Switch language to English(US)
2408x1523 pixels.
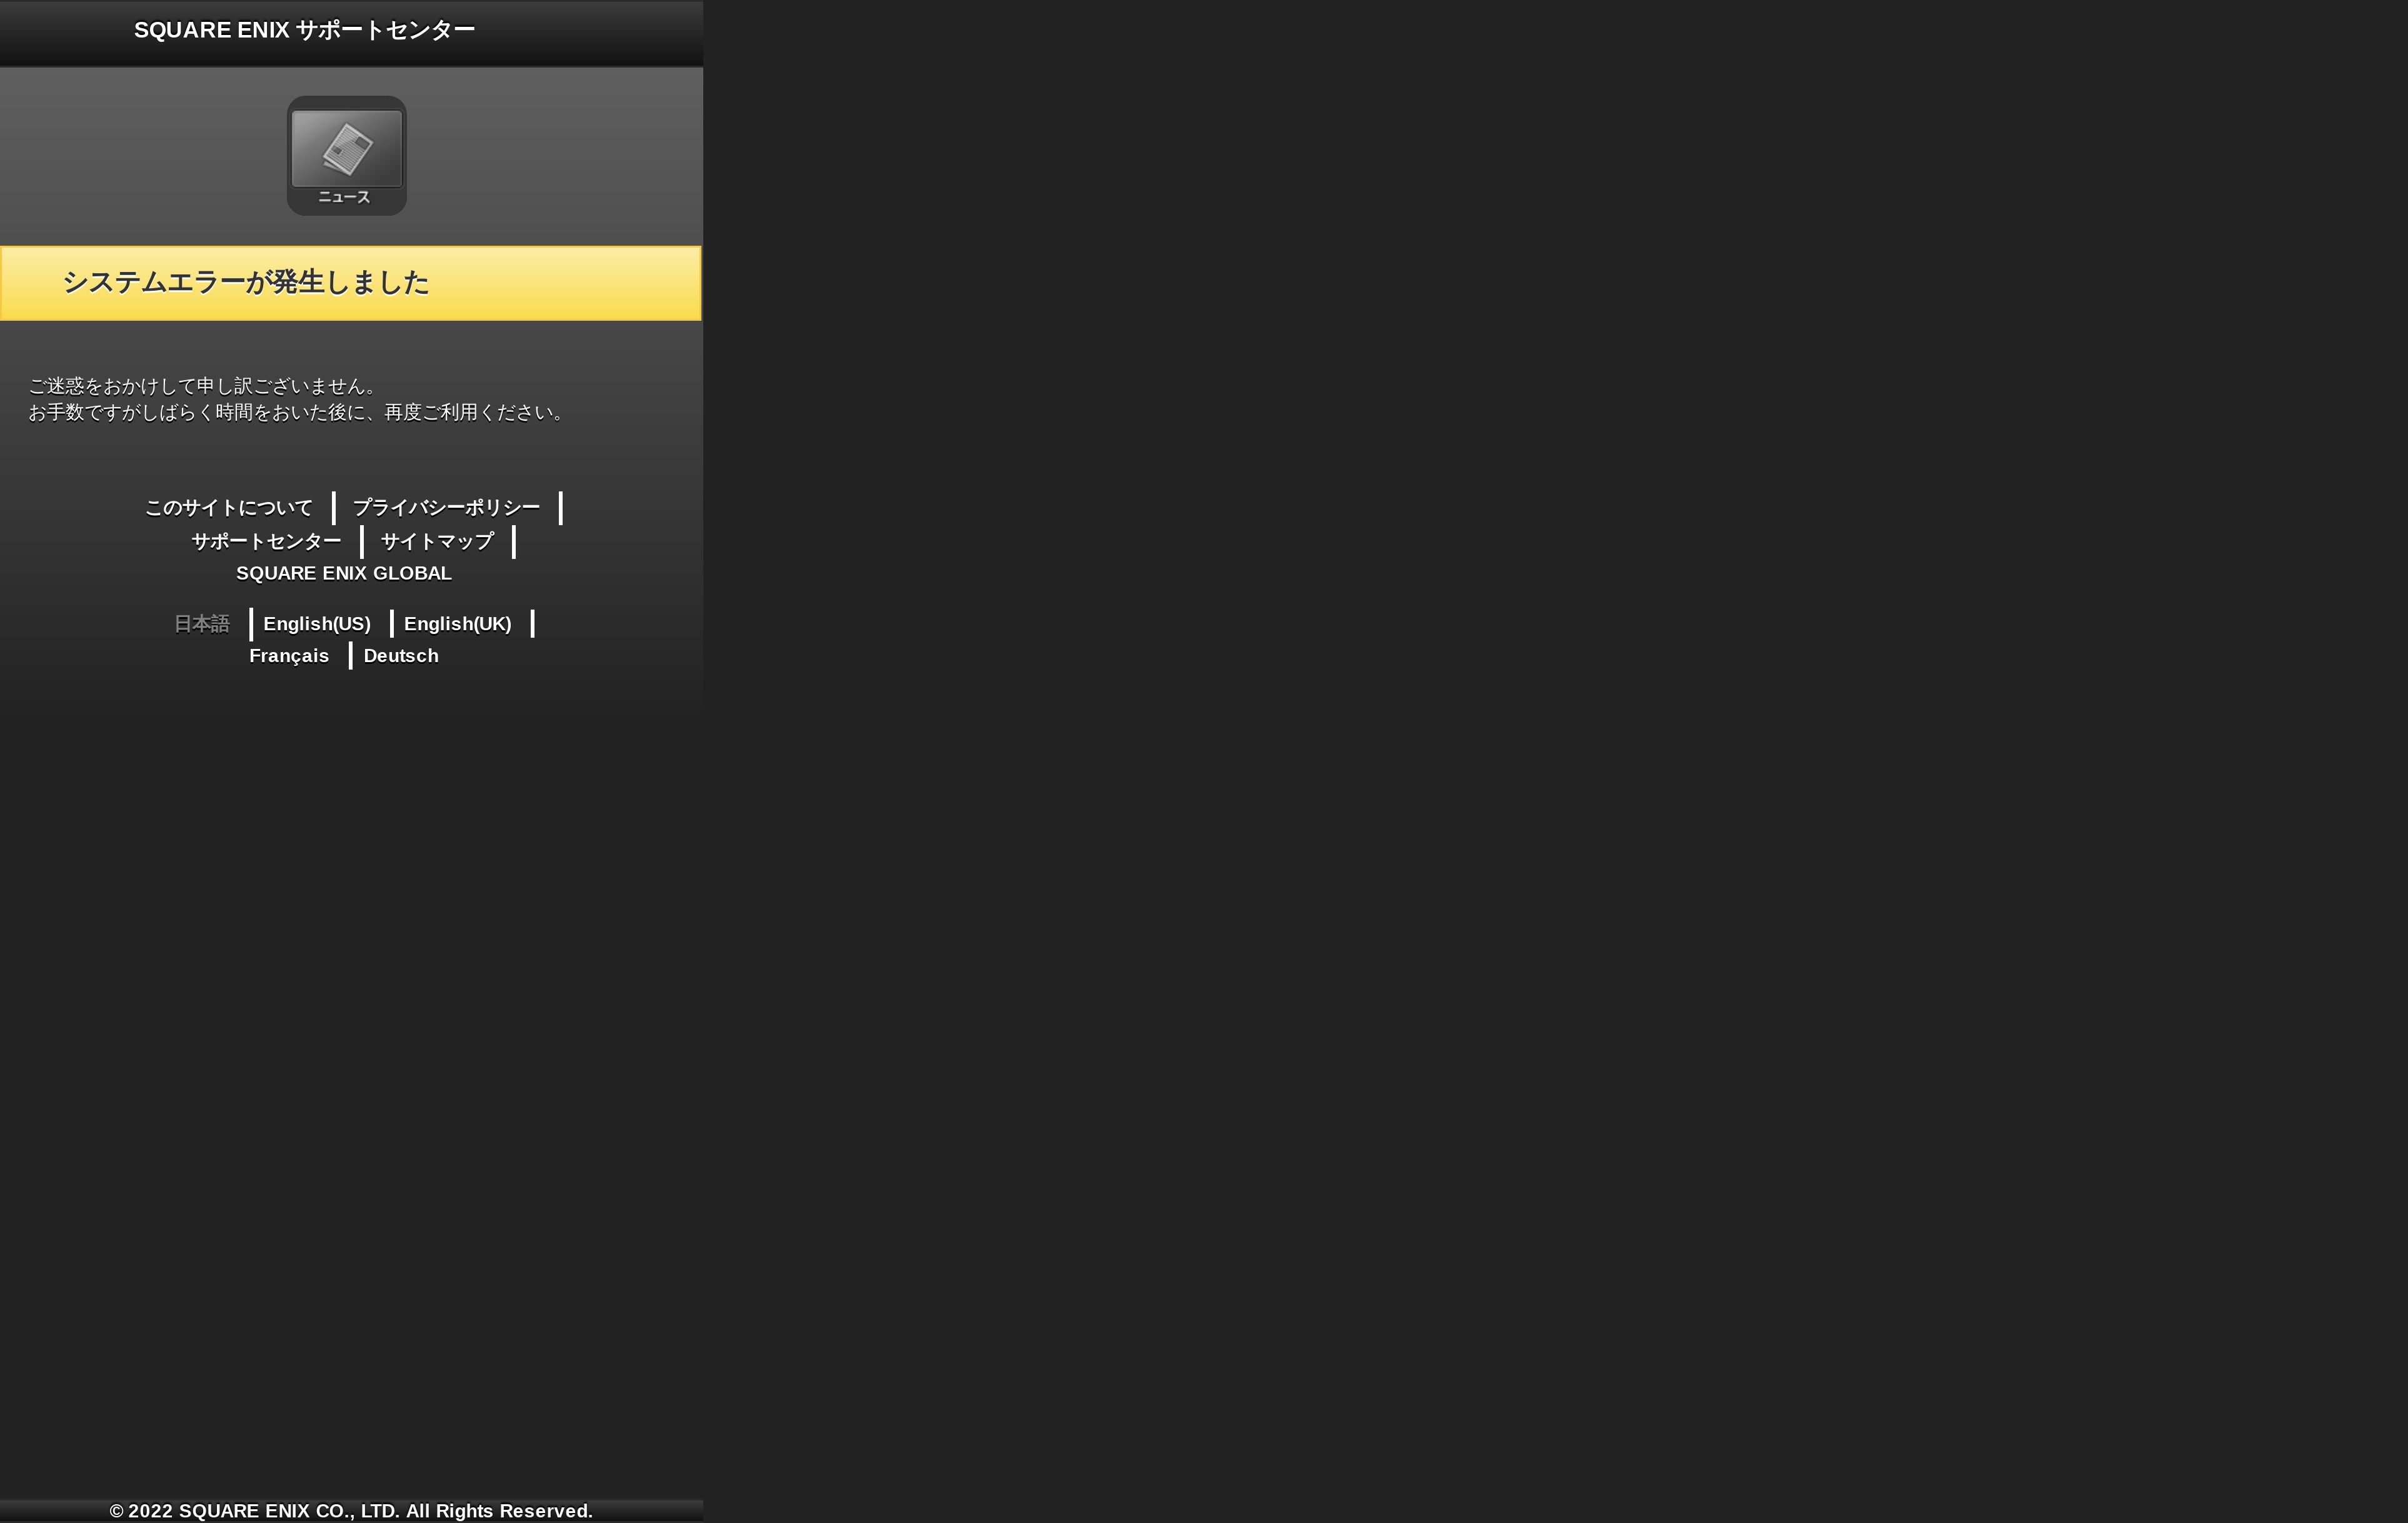click(317, 624)
